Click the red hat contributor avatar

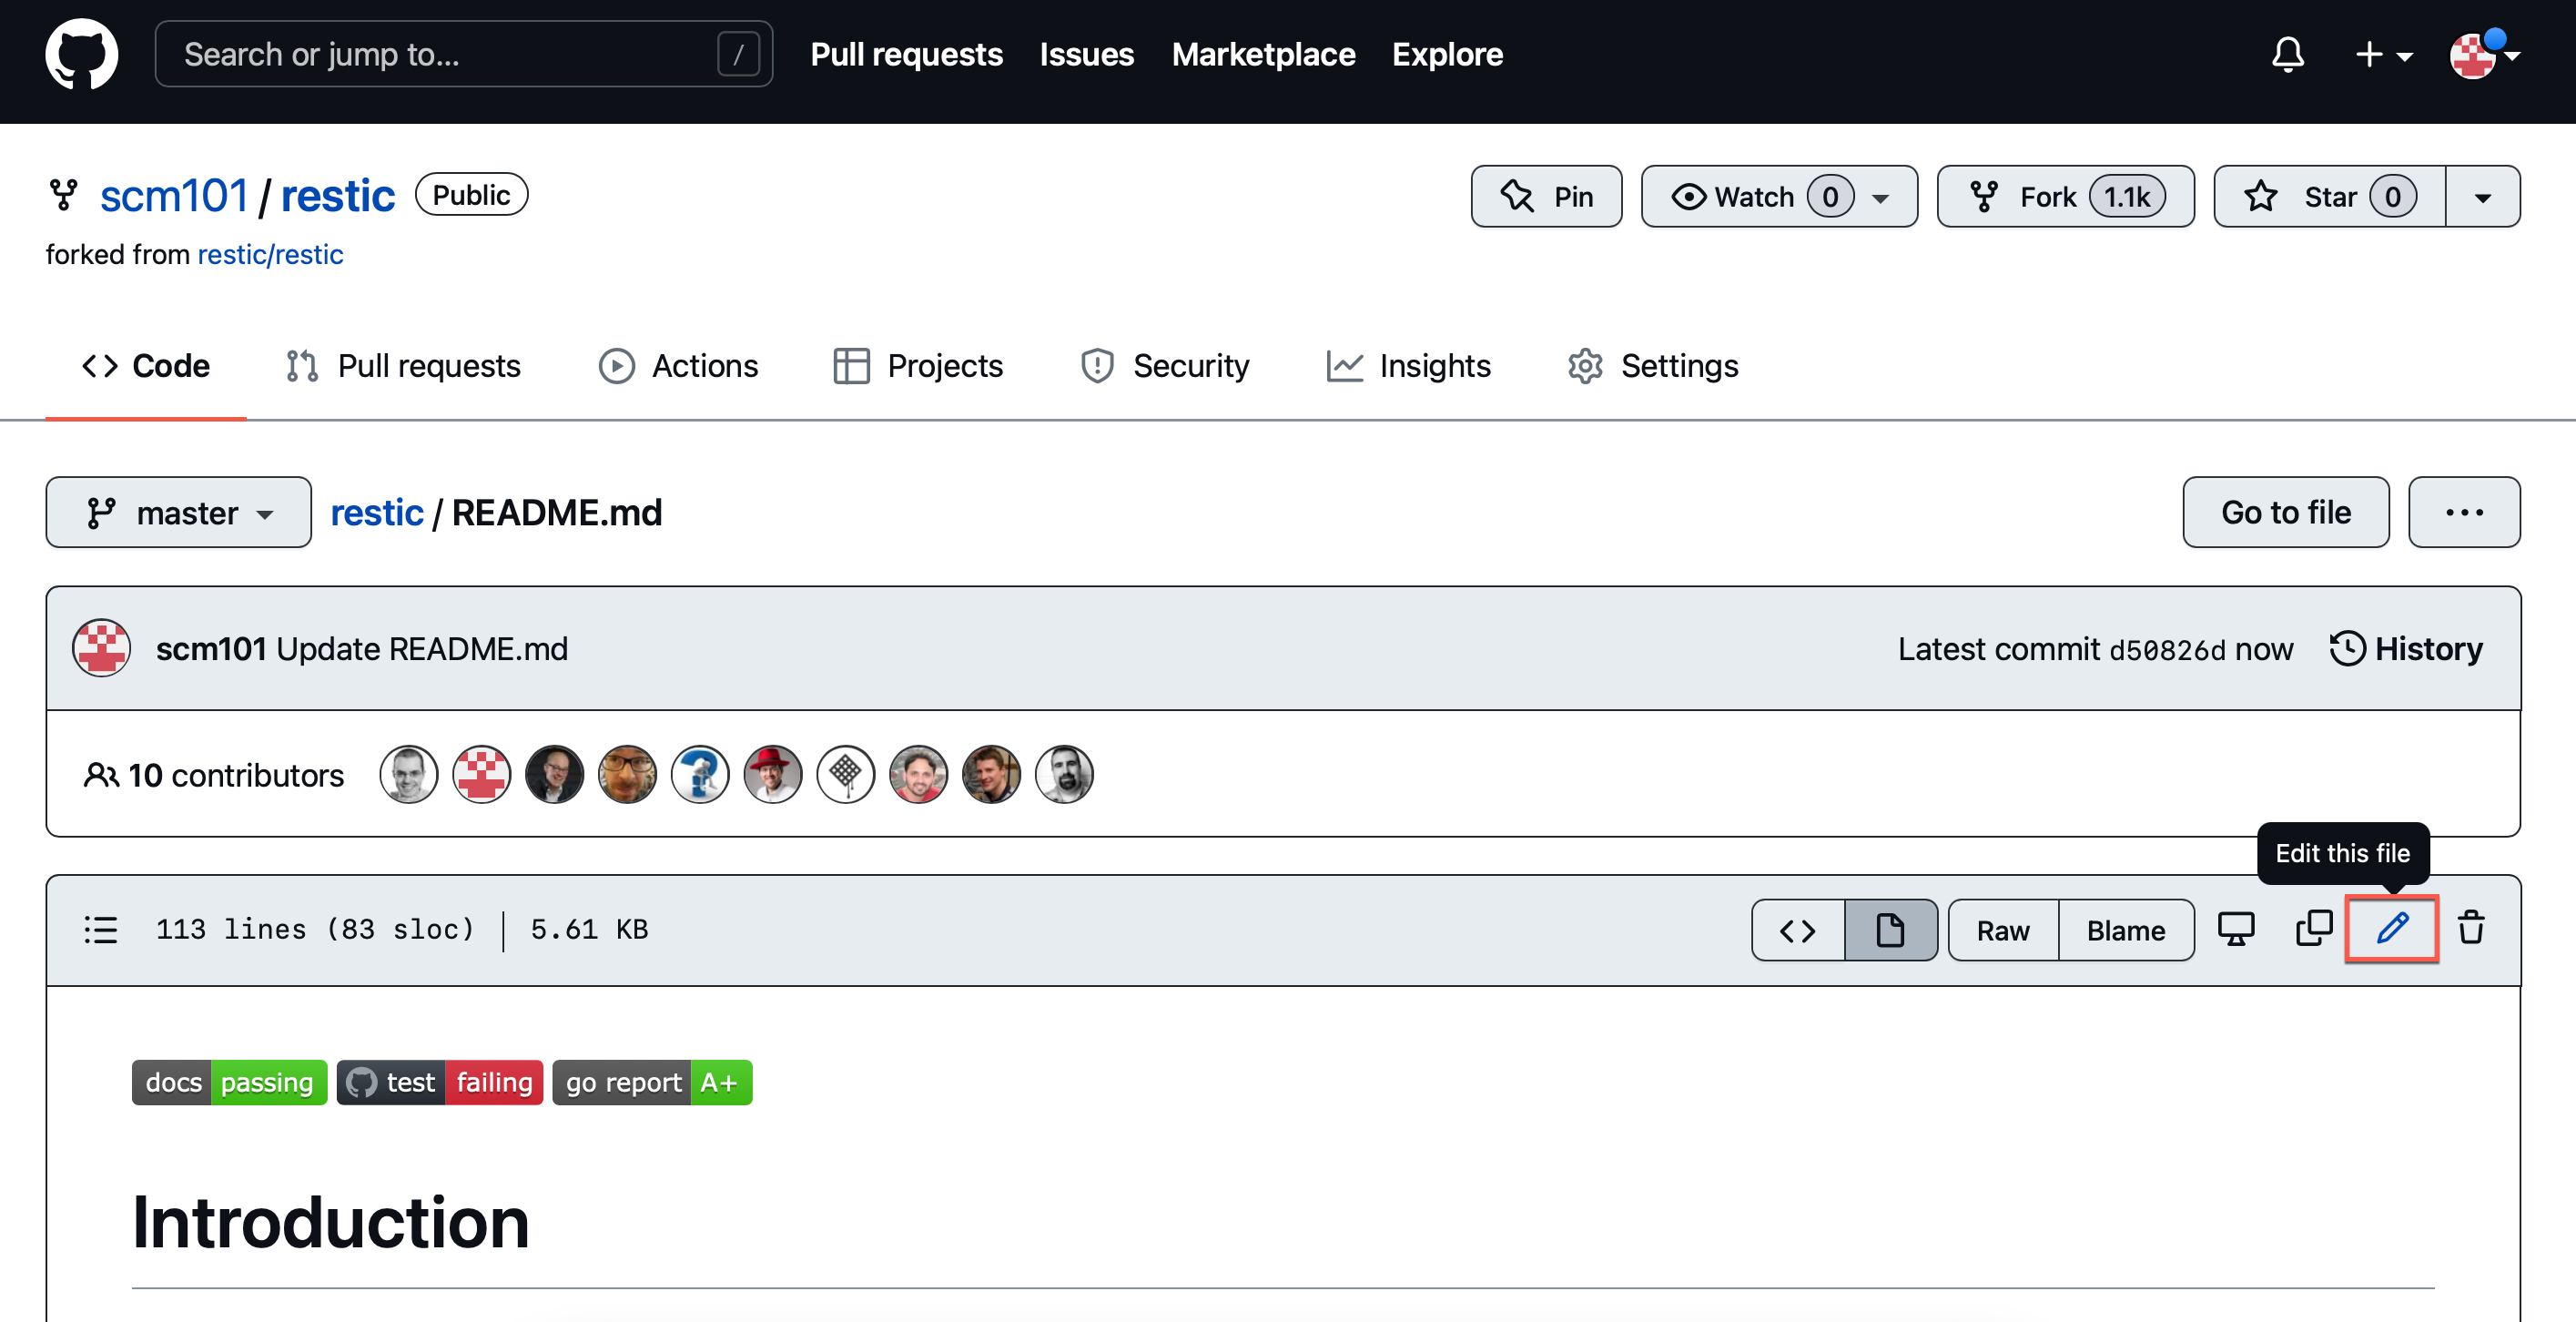[x=773, y=774]
